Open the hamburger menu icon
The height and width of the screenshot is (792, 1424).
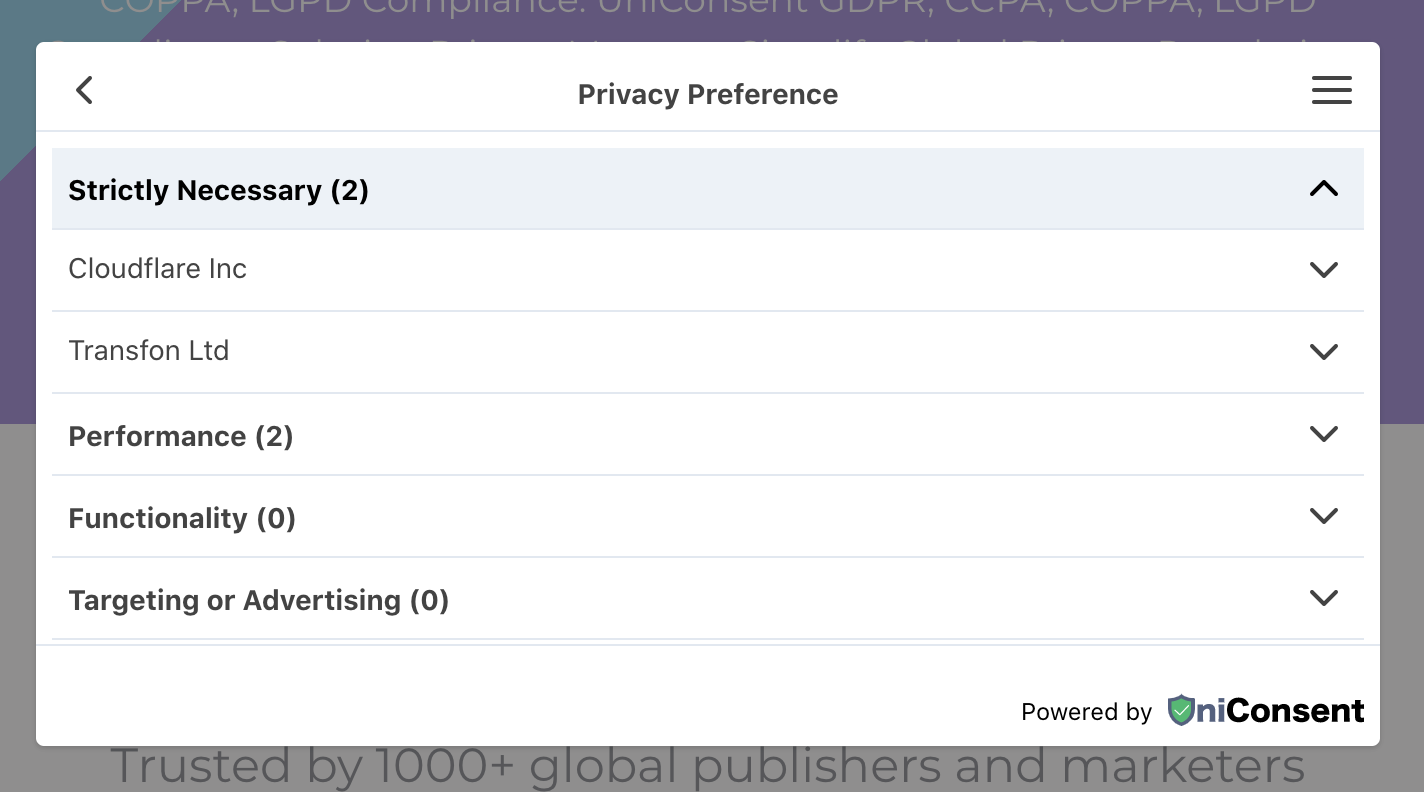pyautogui.click(x=1331, y=90)
